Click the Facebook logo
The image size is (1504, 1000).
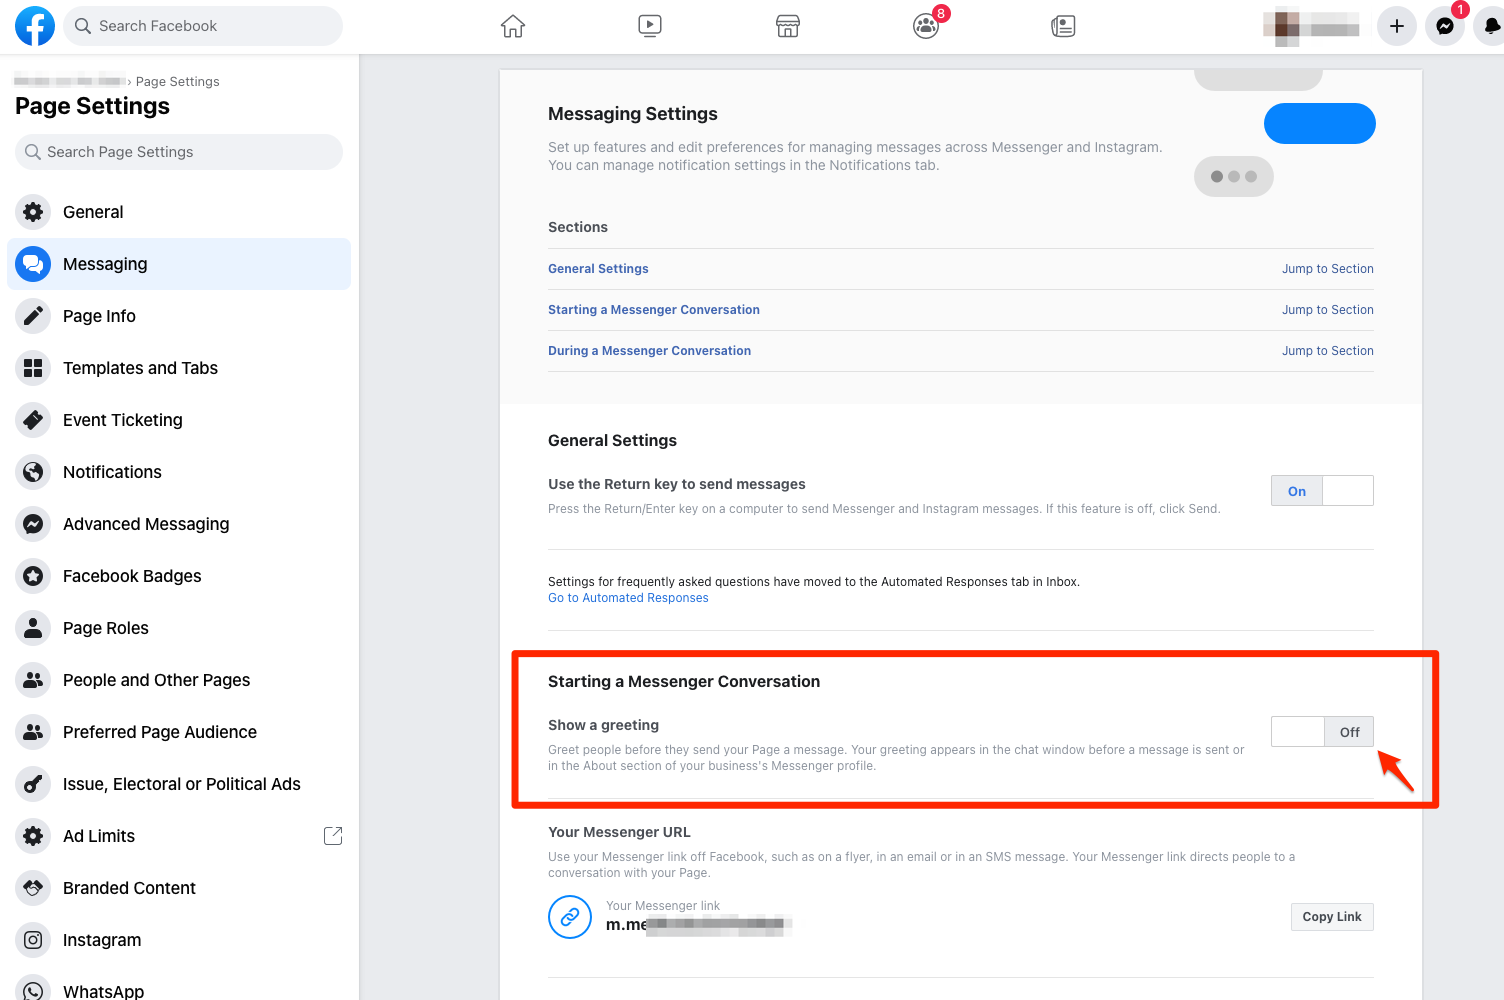coord(35,26)
